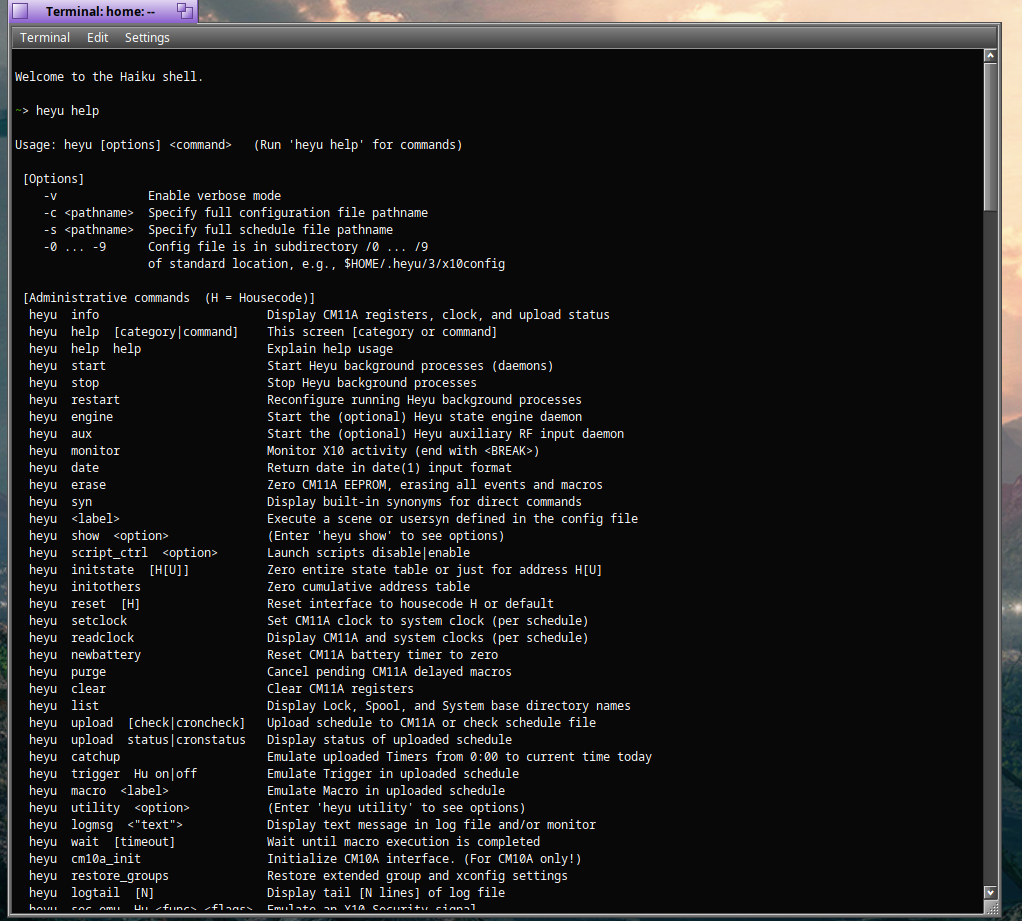Click the 'heyu syn' command
The image size is (1022, 921).
(x=60, y=502)
